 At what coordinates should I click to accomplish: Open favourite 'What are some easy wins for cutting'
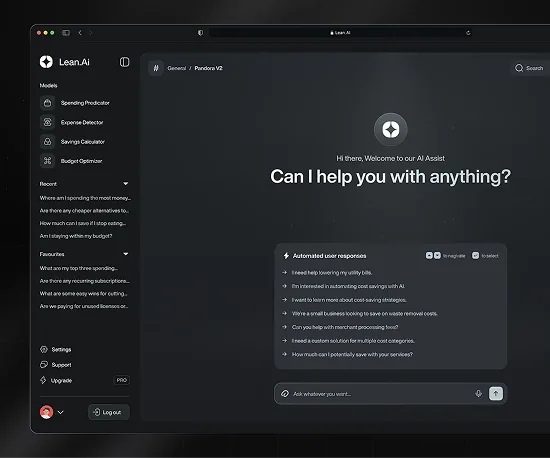click(83, 294)
